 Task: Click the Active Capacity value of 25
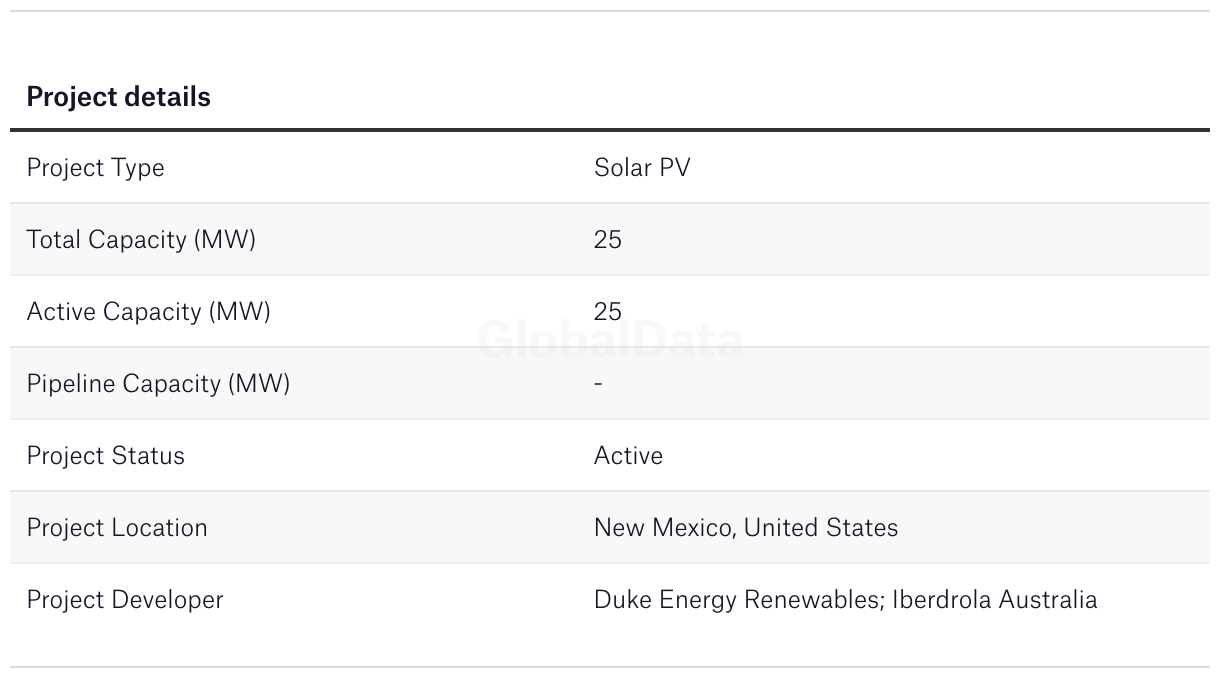tap(607, 311)
